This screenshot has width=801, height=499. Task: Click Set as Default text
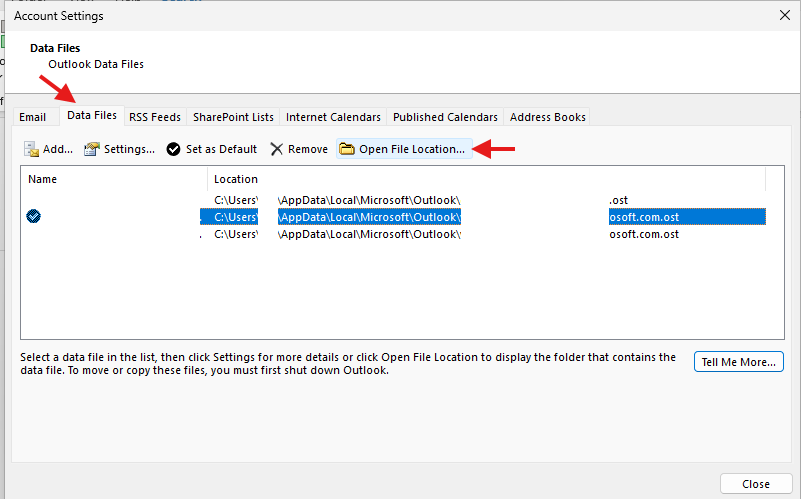(x=221, y=149)
